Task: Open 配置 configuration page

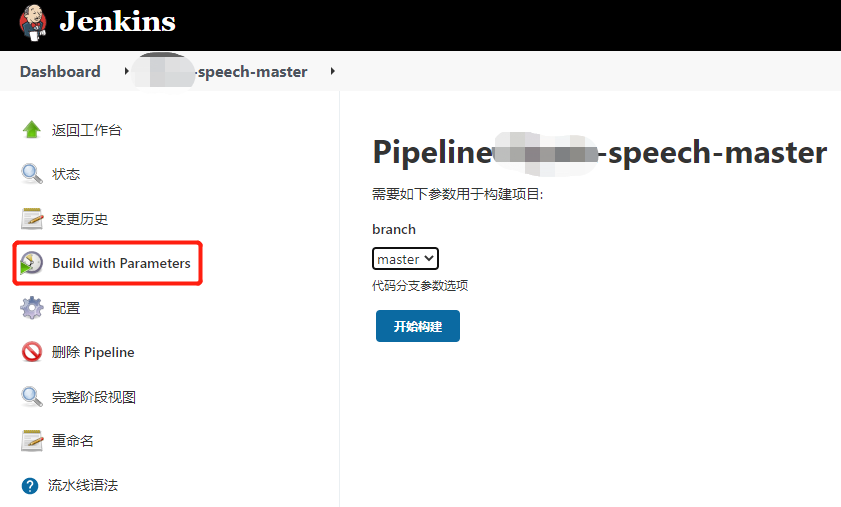Action: pyautogui.click(x=66, y=308)
